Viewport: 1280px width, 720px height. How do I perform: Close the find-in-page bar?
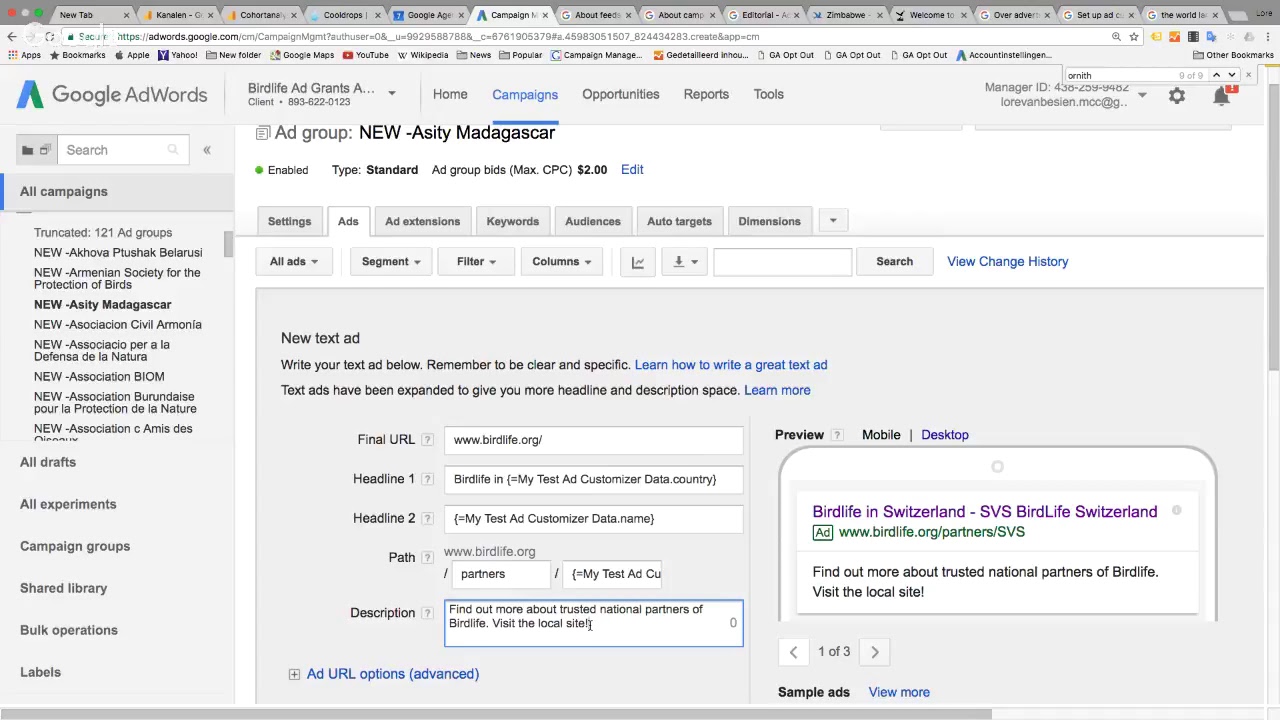click(1248, 75)
